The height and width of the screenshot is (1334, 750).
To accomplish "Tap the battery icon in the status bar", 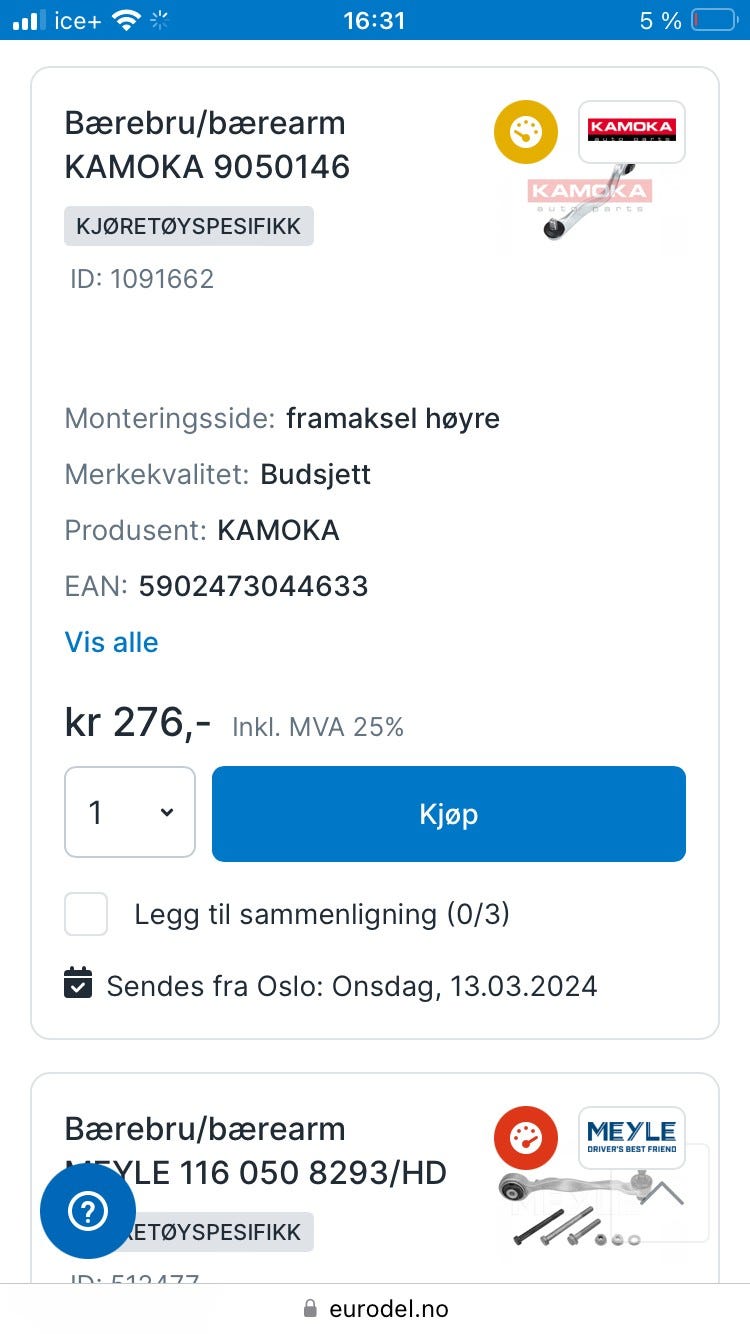I will click(x=713, y=20).
